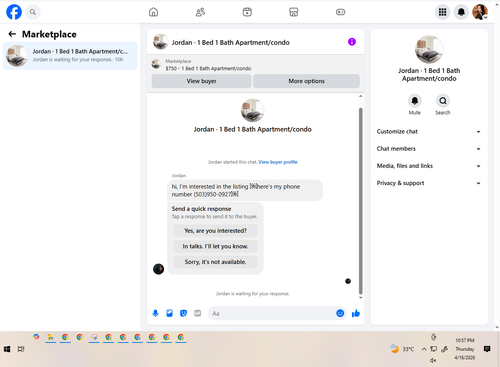Click the taskbar clock showing 10:57 PM
The width and height of the screenshot is (500, 367).
pos(465,349)
